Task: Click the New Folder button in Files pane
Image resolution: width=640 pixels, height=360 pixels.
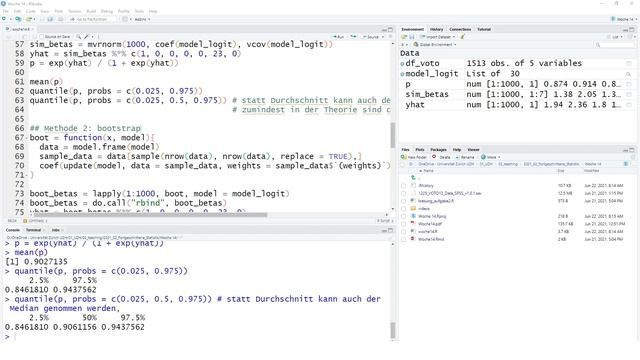Action: click(414, 157)
